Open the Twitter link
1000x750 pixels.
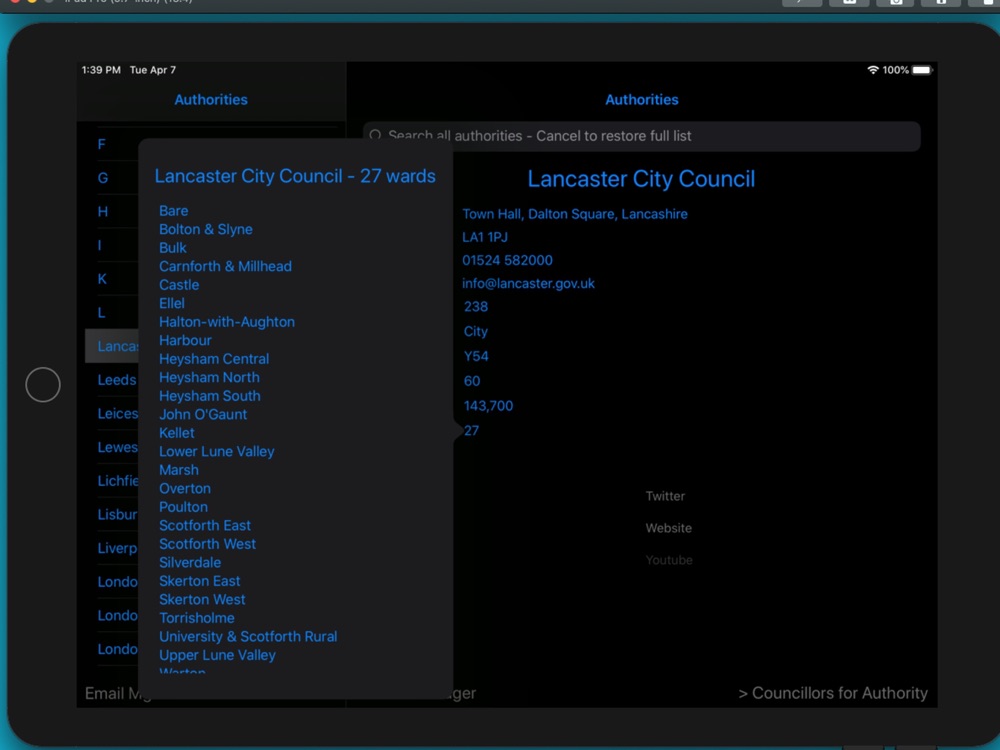[665, 496]
